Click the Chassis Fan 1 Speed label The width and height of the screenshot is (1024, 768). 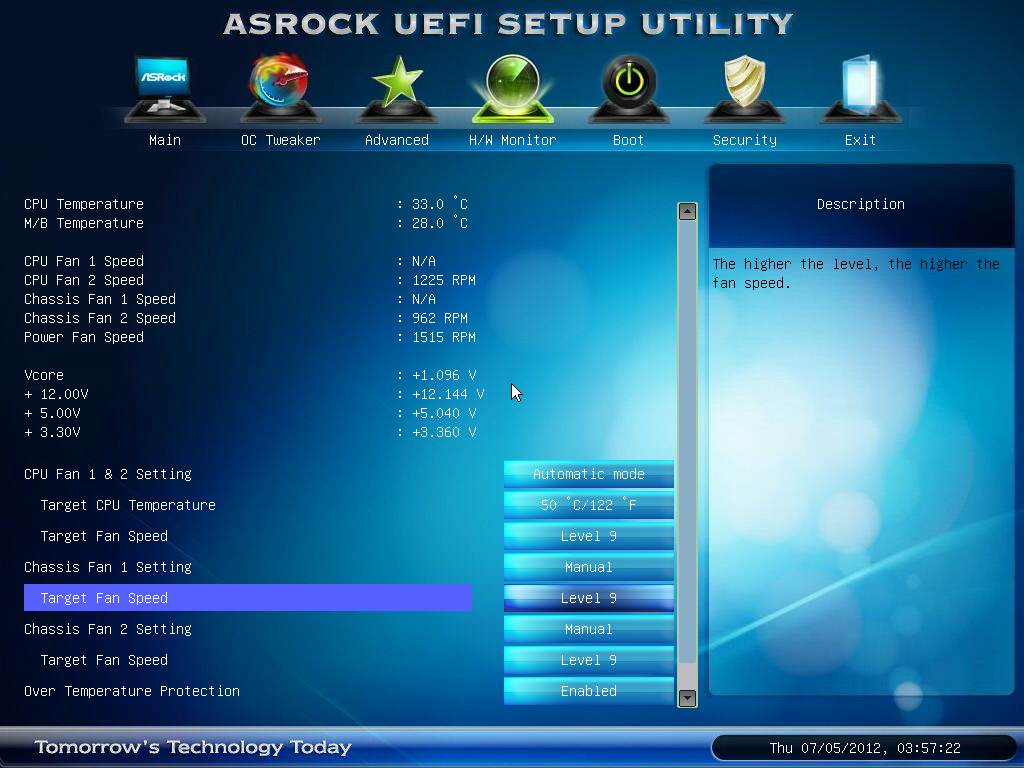[x=100, y=299]
